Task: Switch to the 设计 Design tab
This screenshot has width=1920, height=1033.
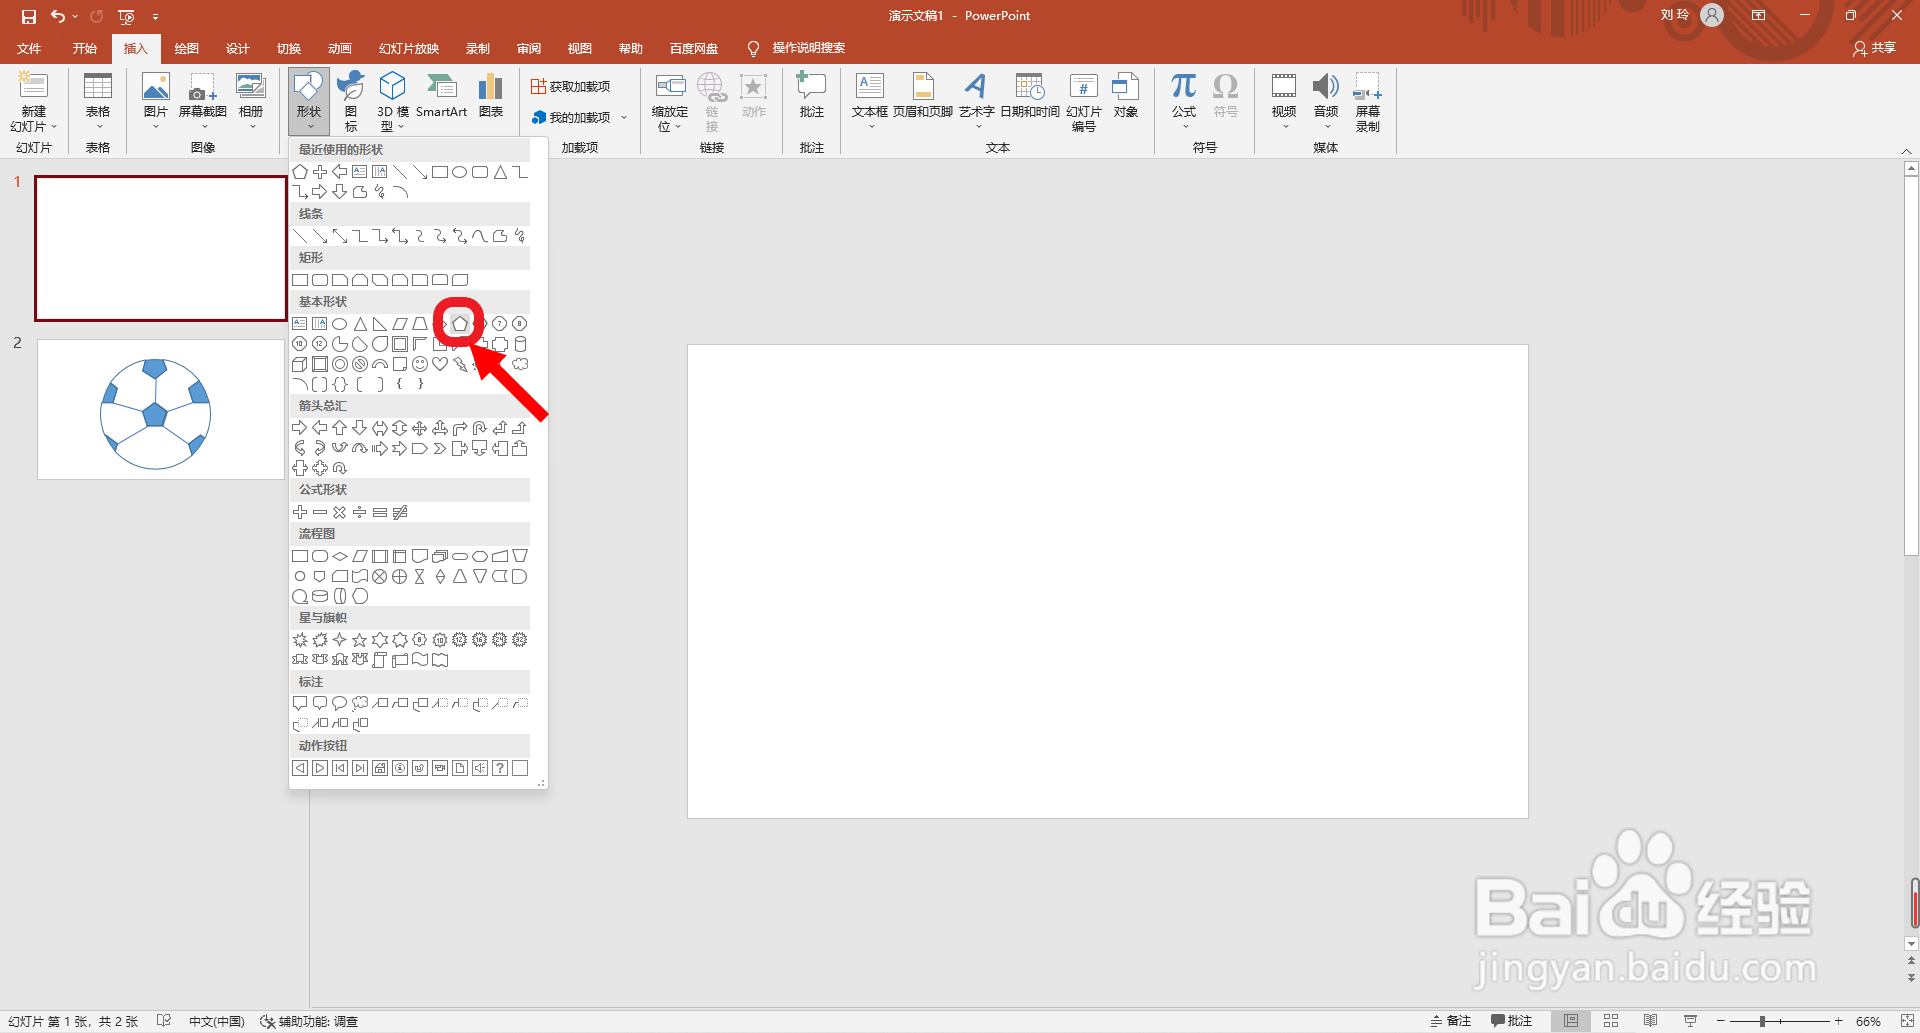Action: tap(238, 48)
